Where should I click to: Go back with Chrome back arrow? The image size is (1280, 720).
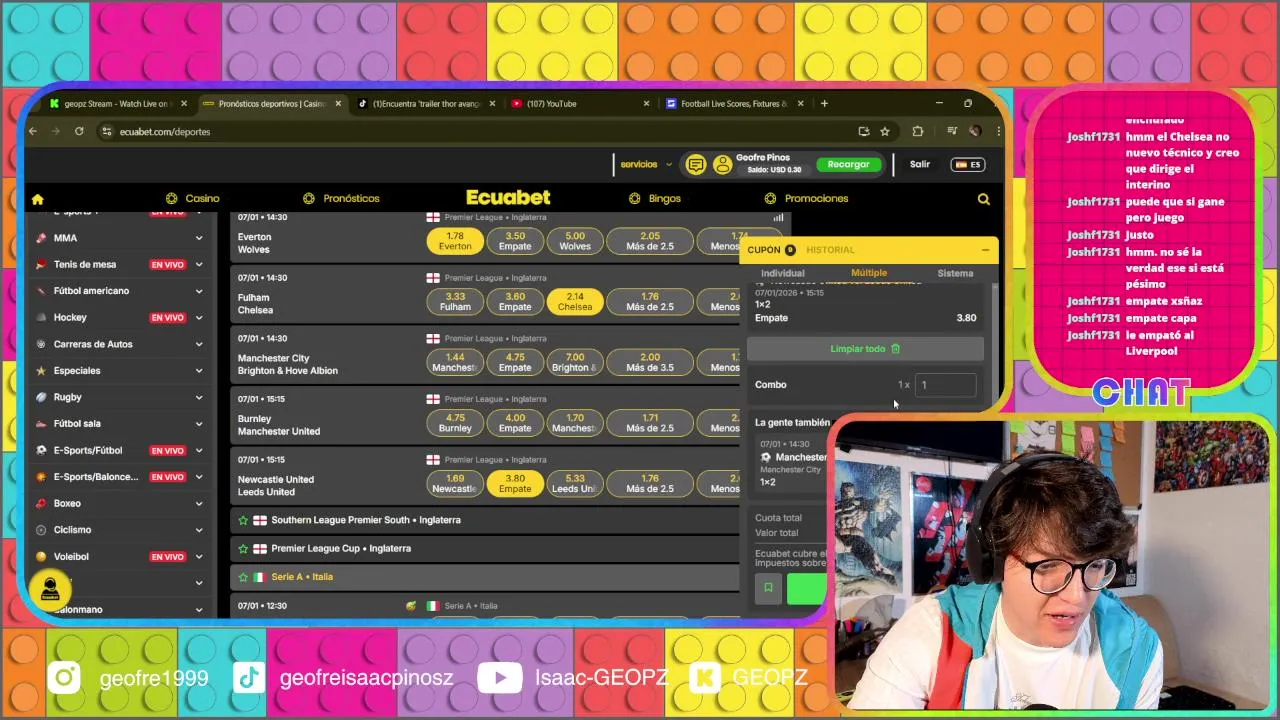click(x=33, y=131)
